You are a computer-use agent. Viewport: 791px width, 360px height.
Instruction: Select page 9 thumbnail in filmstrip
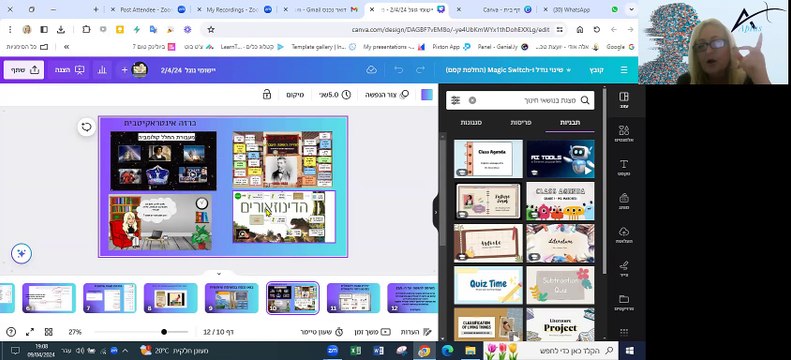tap(232, 298)
